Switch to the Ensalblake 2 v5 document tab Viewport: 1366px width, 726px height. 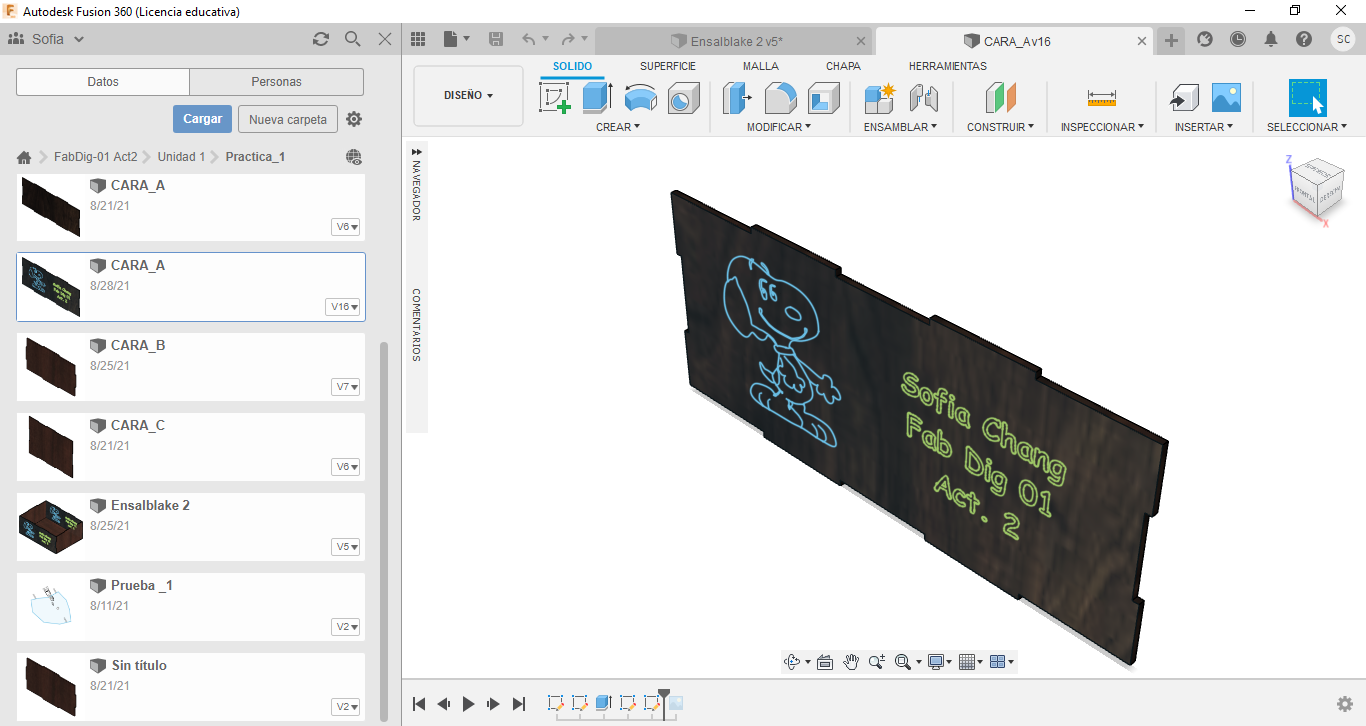734,41
